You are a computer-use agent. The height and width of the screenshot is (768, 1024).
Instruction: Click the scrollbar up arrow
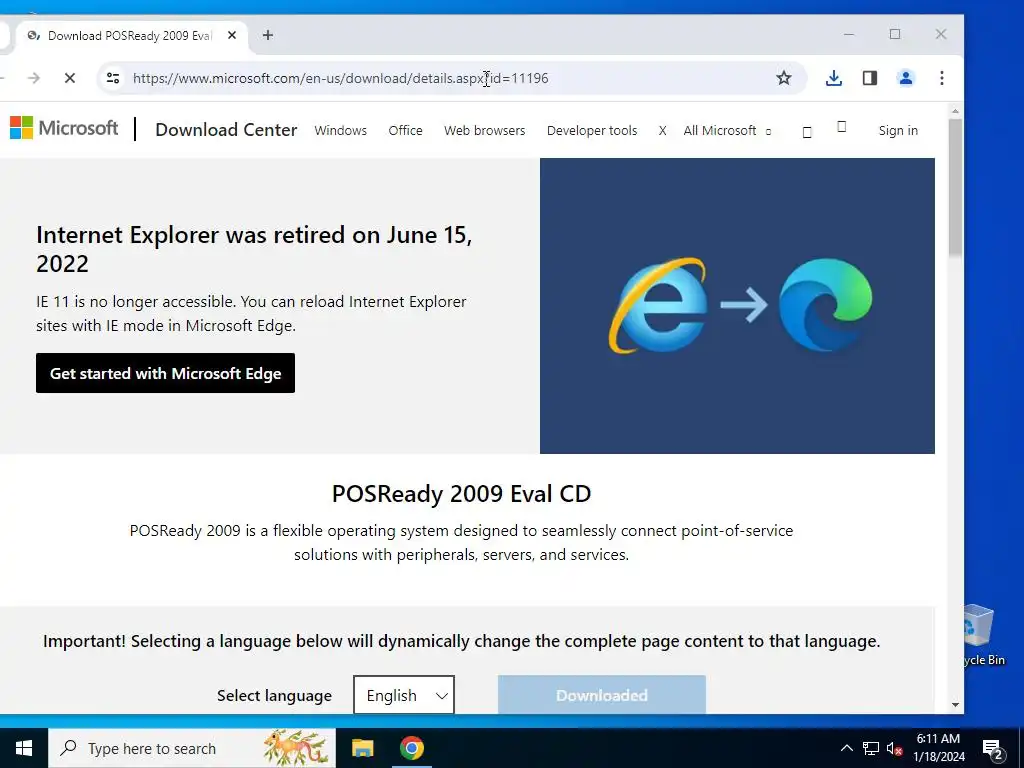[955, 111]
